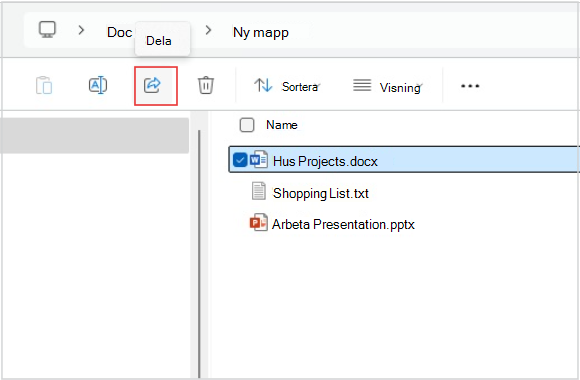Click the Share (Dela) arrow icon

click(152, 85)
